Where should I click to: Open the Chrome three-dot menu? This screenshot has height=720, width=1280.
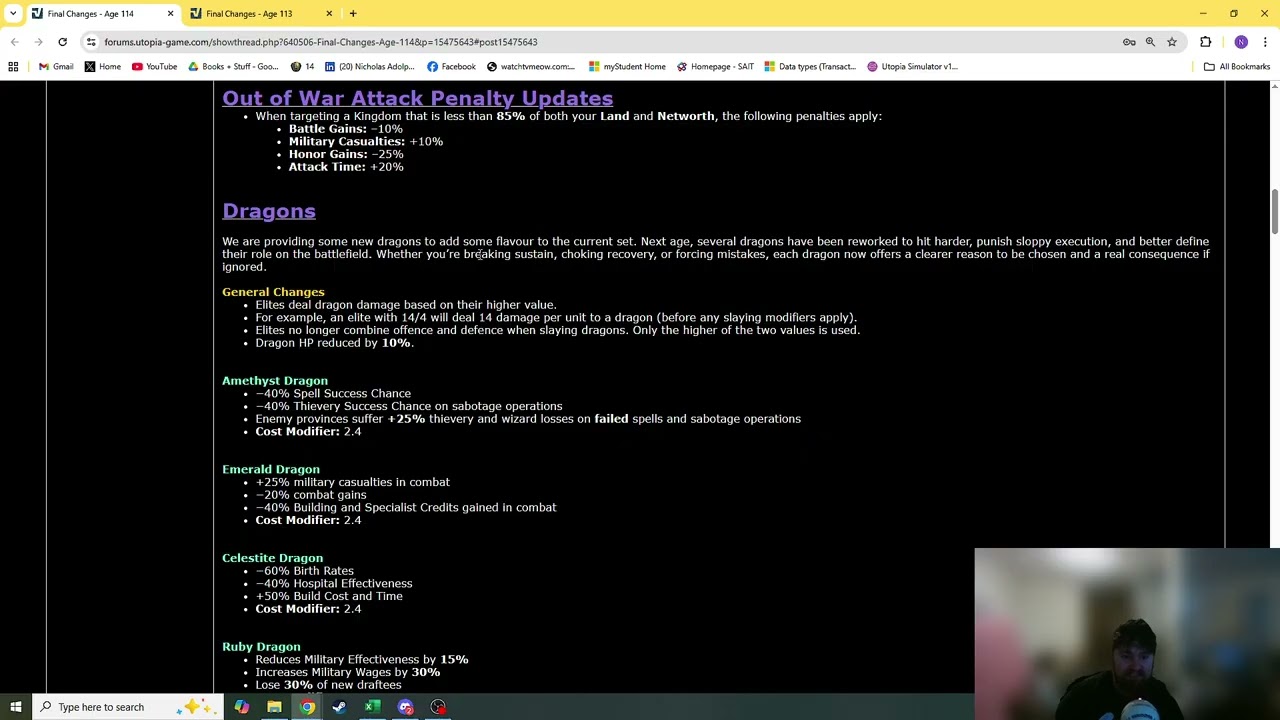coord(1265,42)
